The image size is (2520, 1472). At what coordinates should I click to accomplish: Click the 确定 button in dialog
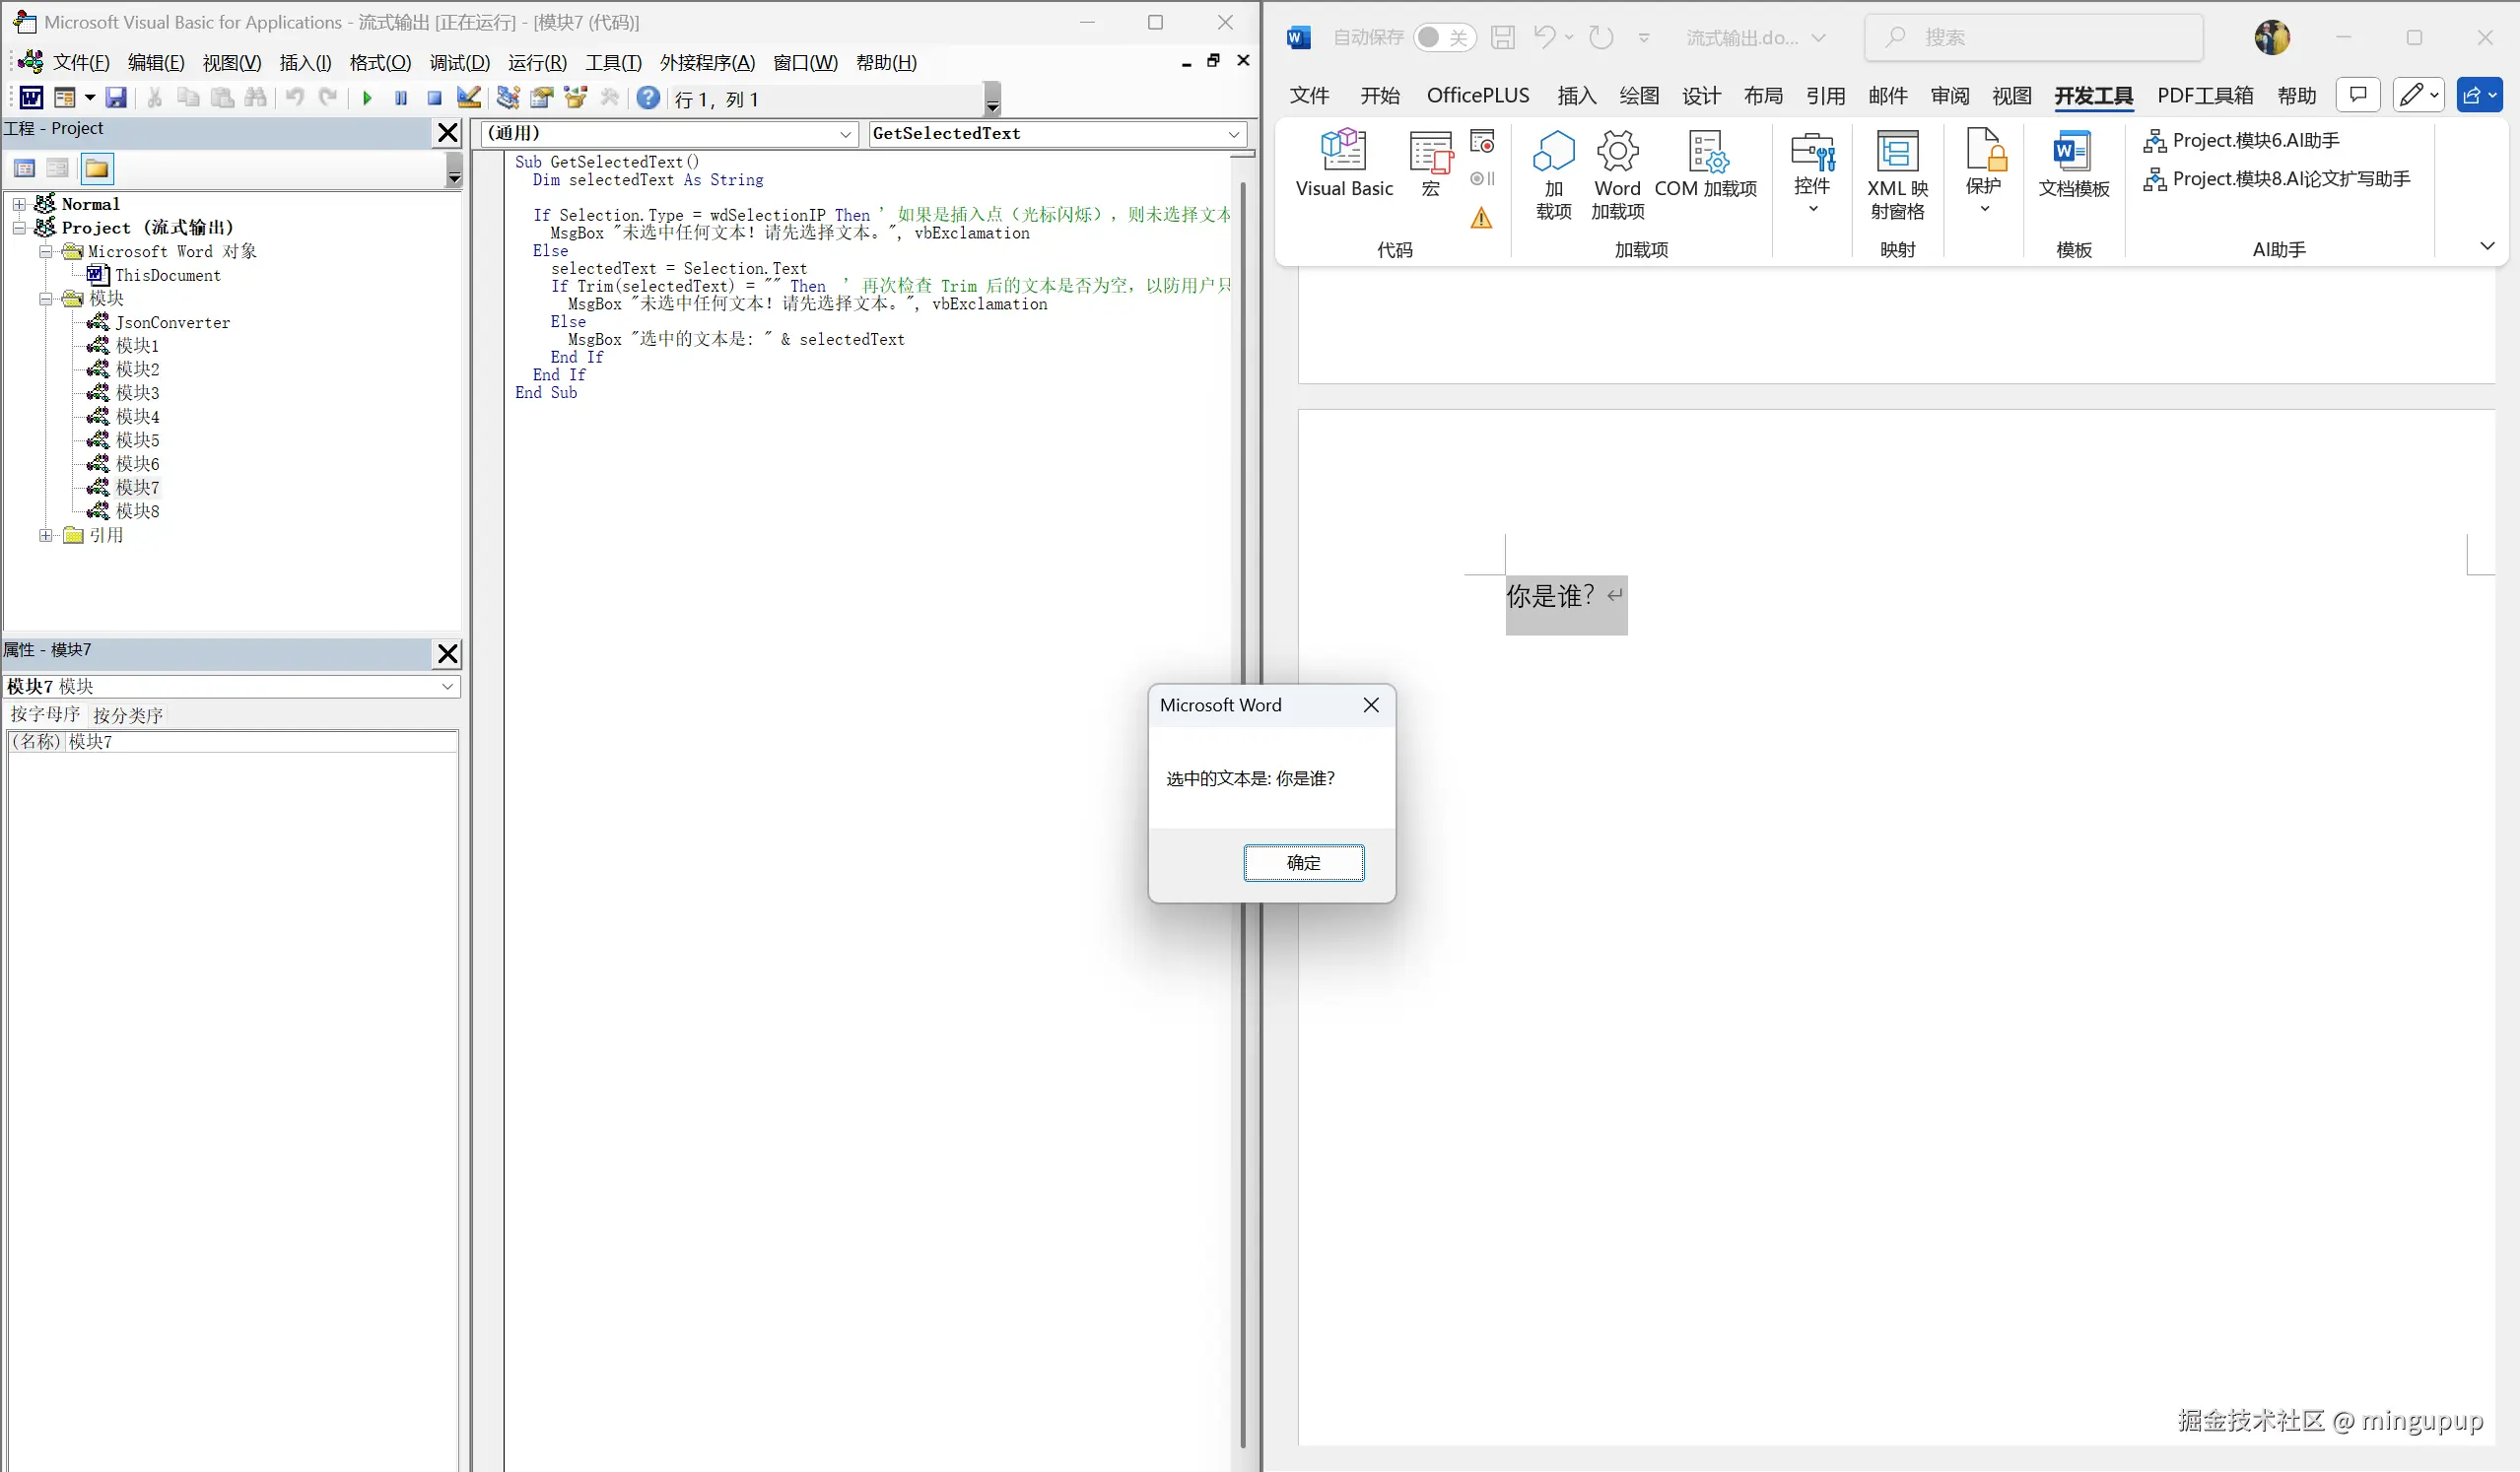pyautogui.click(x=1303, y=863)
